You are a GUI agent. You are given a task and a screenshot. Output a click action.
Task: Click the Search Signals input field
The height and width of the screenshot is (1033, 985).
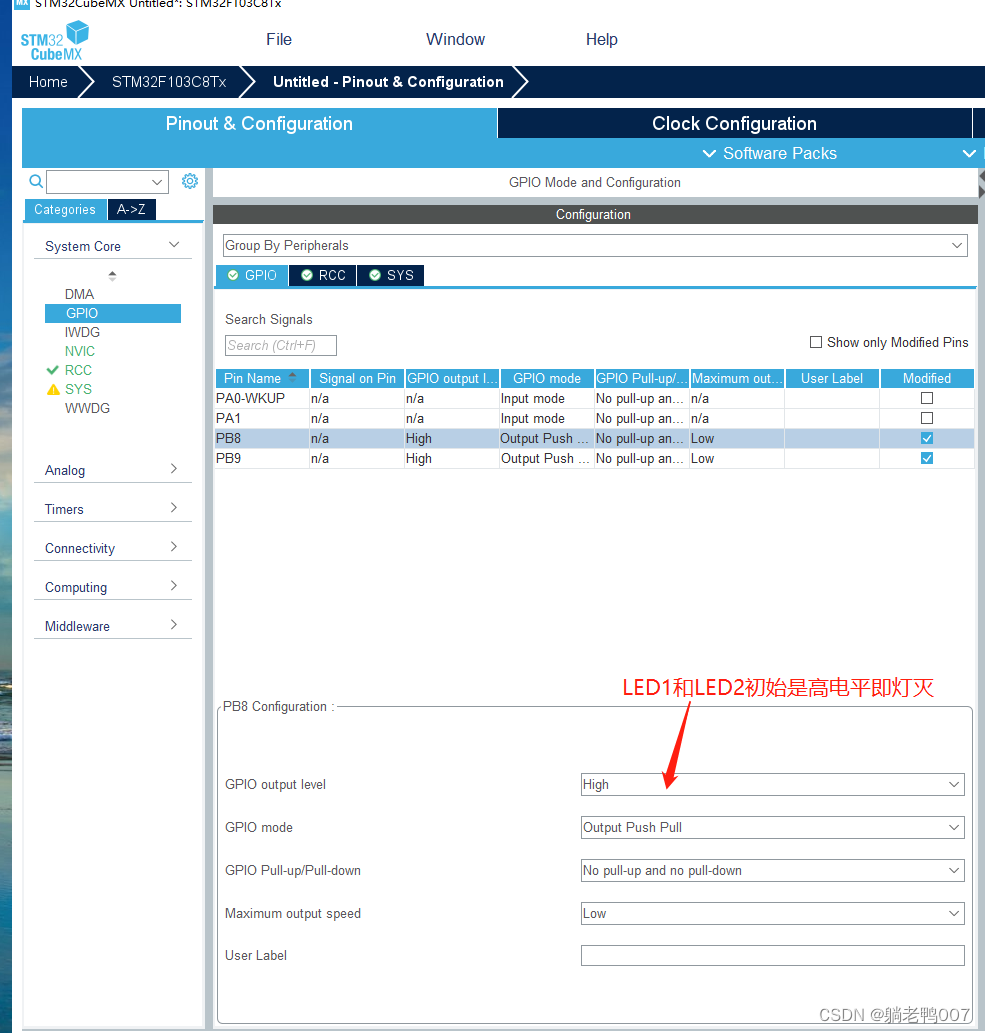281,345
